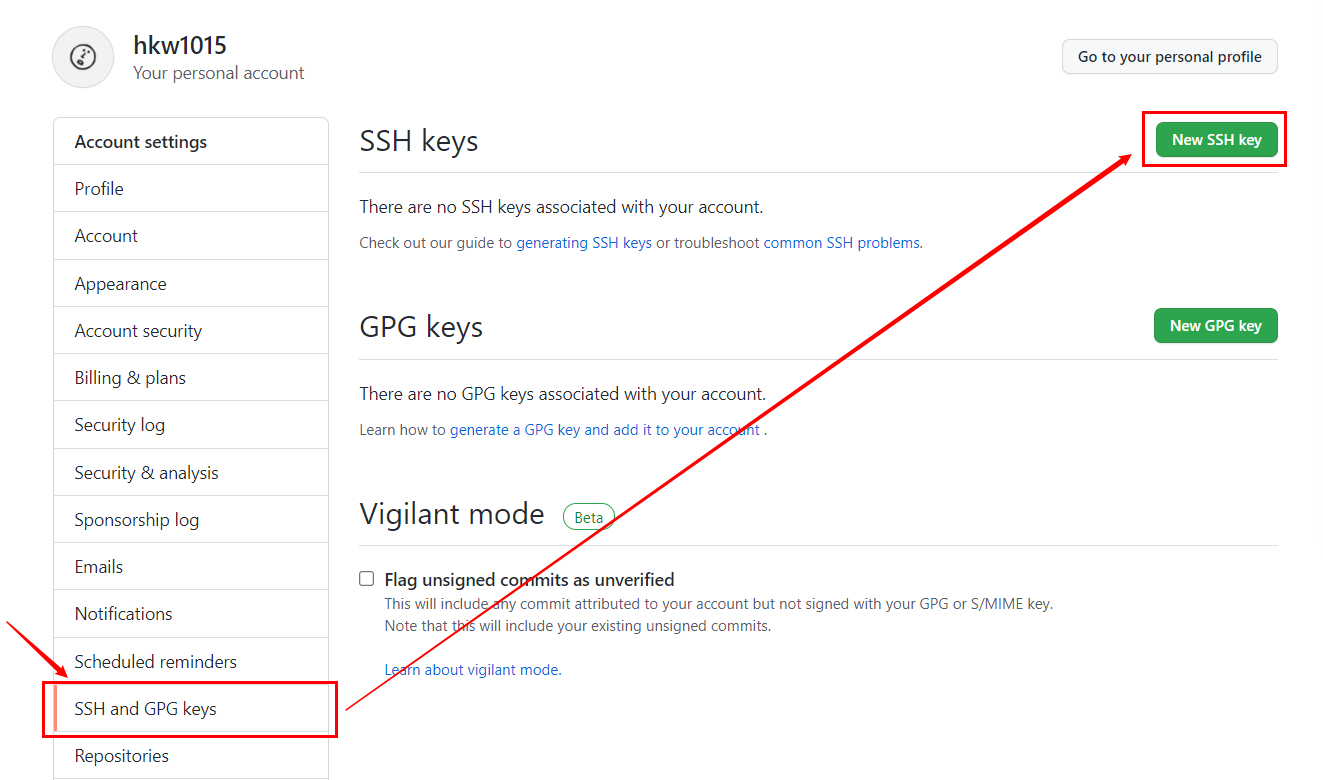1323x780 pixels.
Task: Open Account security settings
Action: point(191,331)
